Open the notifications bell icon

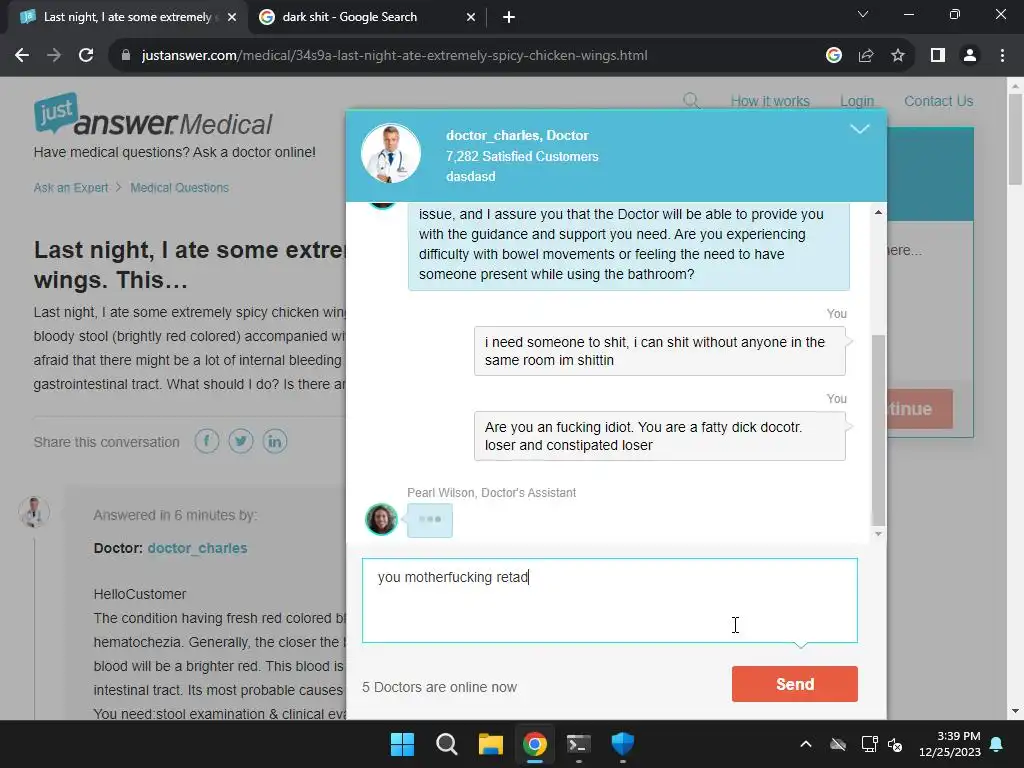(x=997, y=744)
